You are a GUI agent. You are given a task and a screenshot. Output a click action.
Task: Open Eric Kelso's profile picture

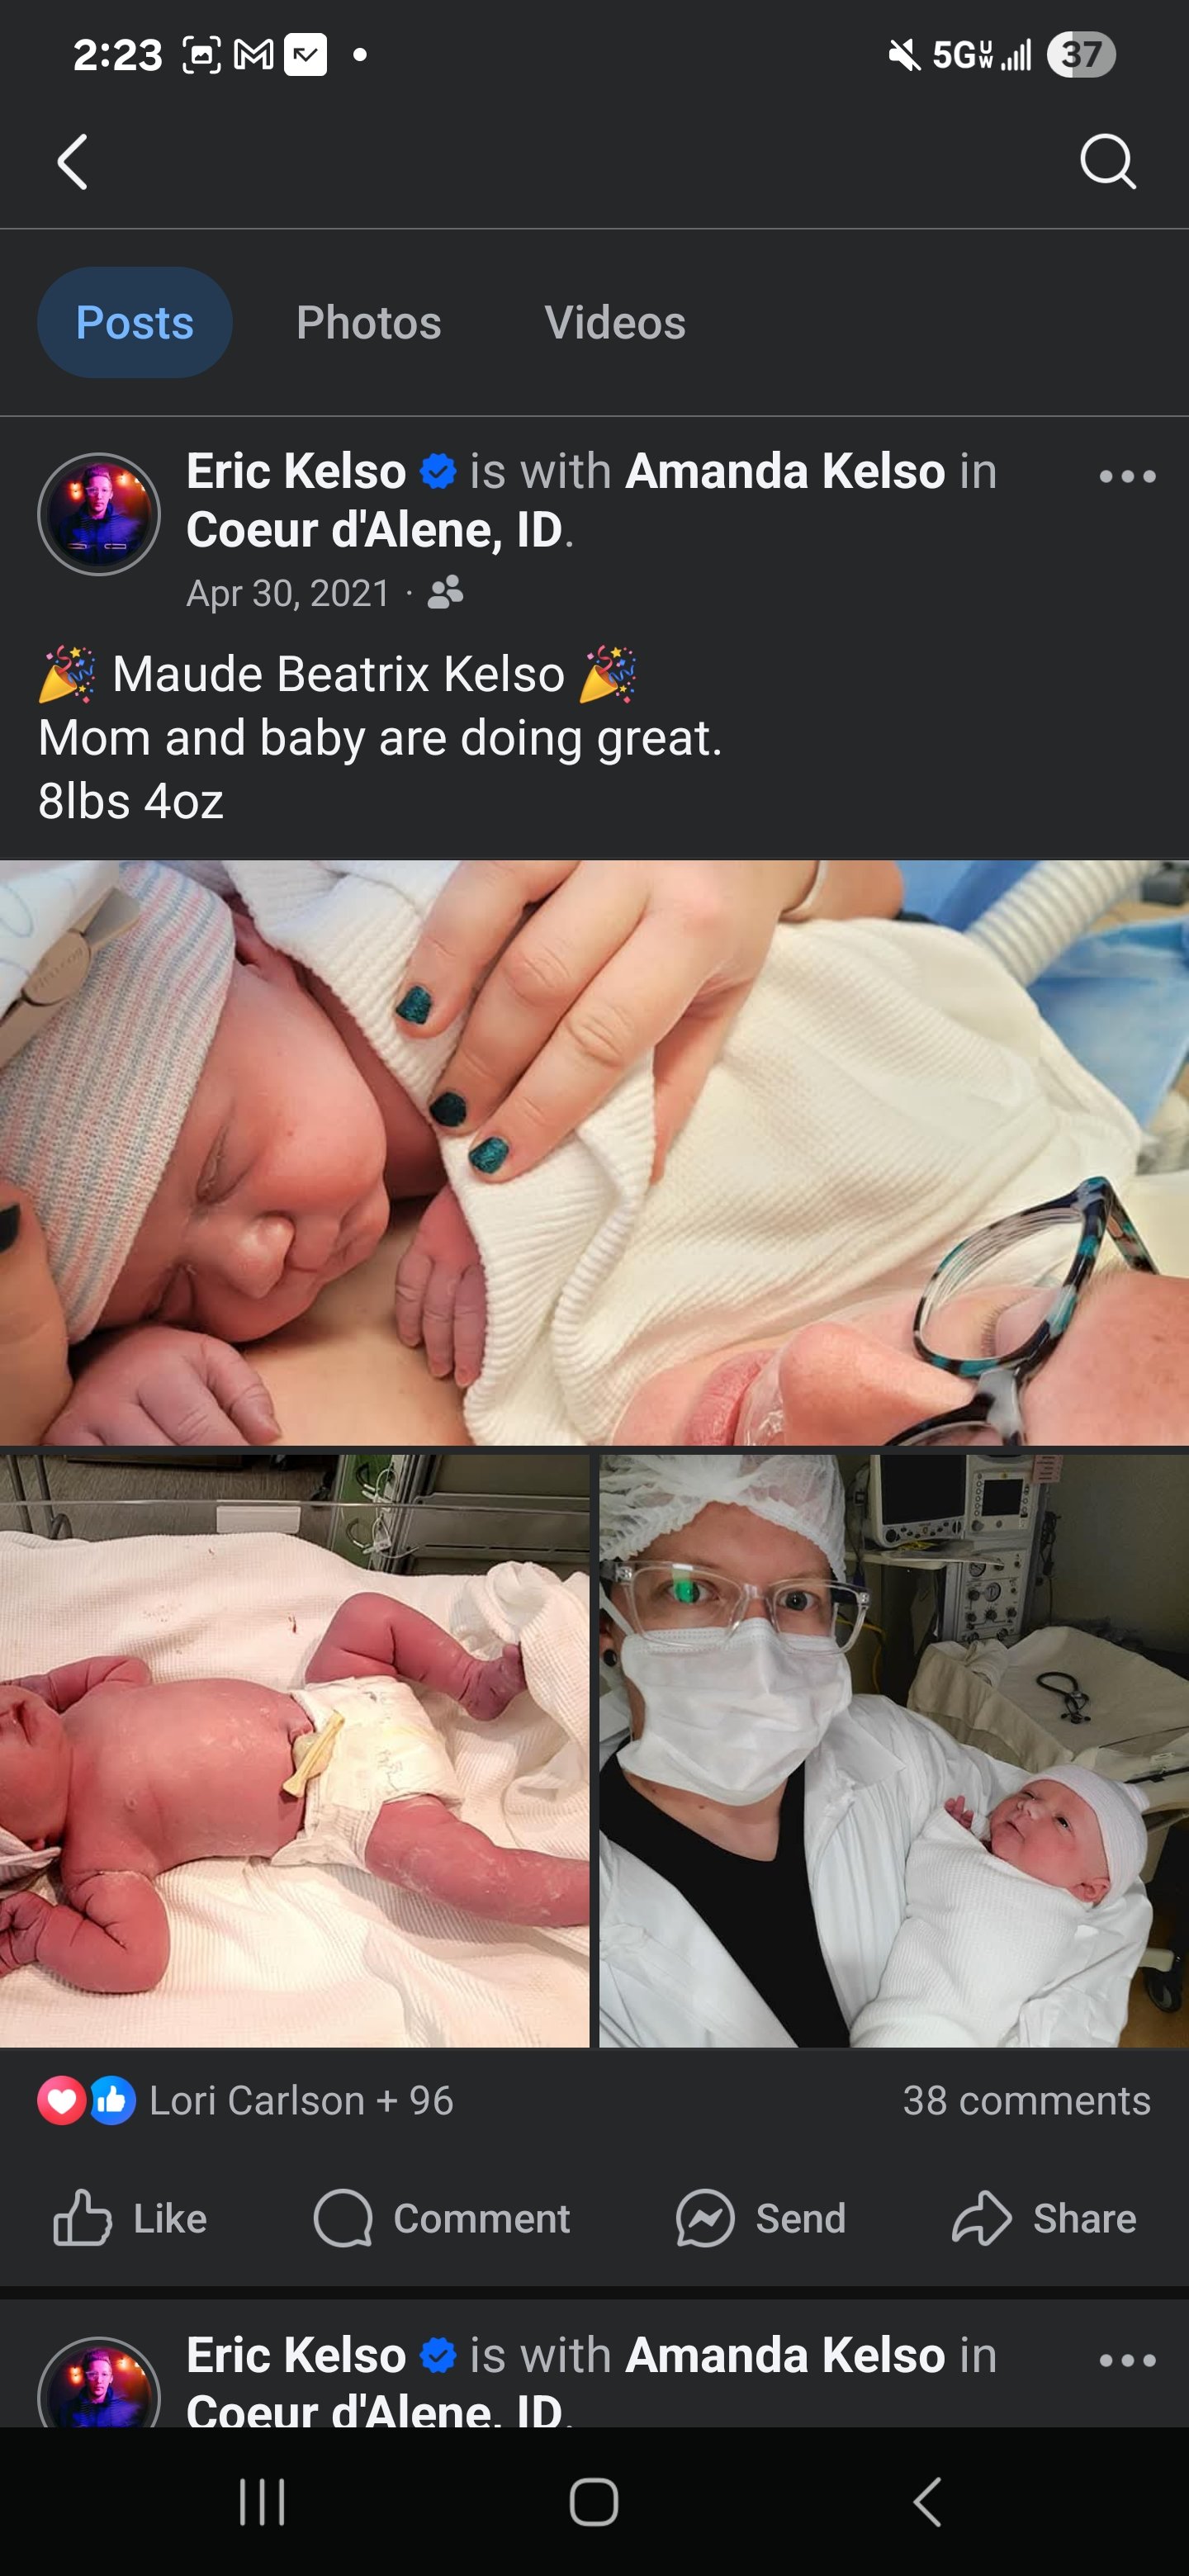tap(99, 514)
